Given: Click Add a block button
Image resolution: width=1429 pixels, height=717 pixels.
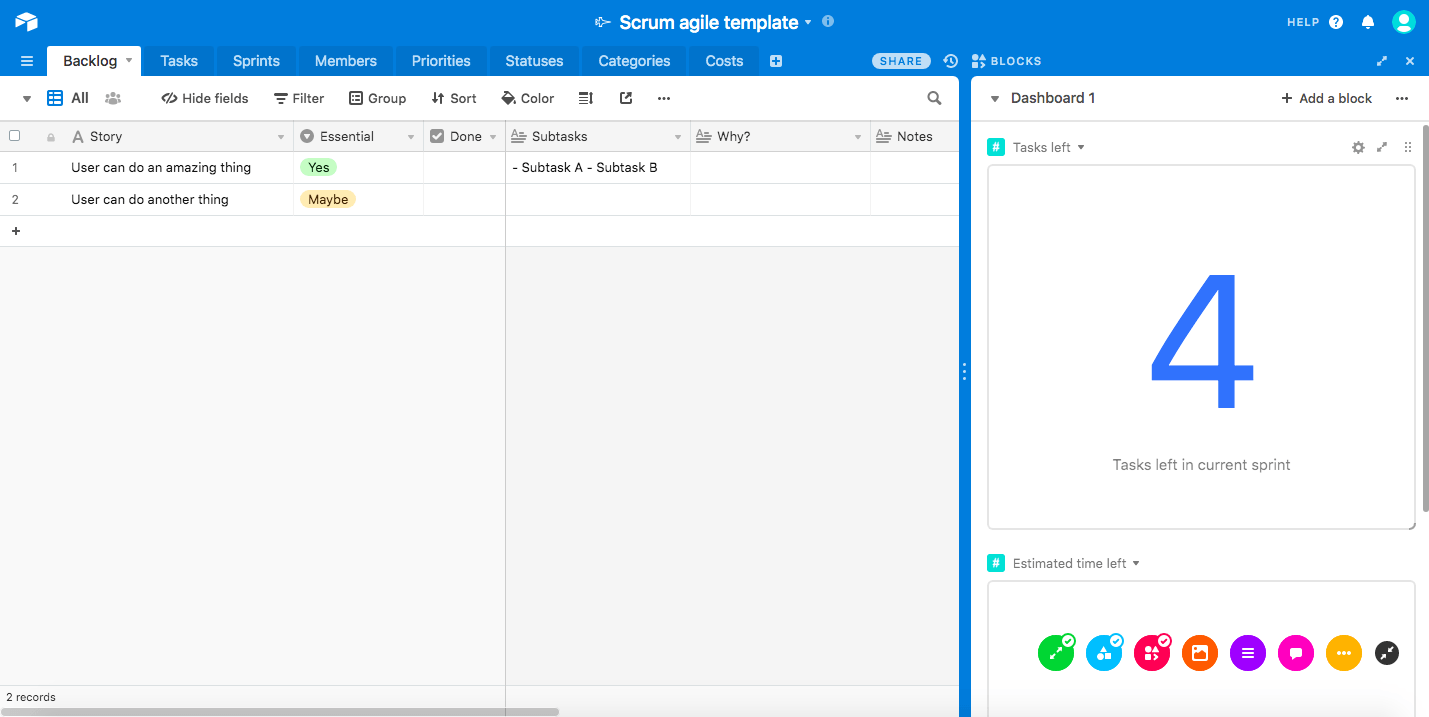Looking at the screenshot, I should click(x=1327, y=98).
